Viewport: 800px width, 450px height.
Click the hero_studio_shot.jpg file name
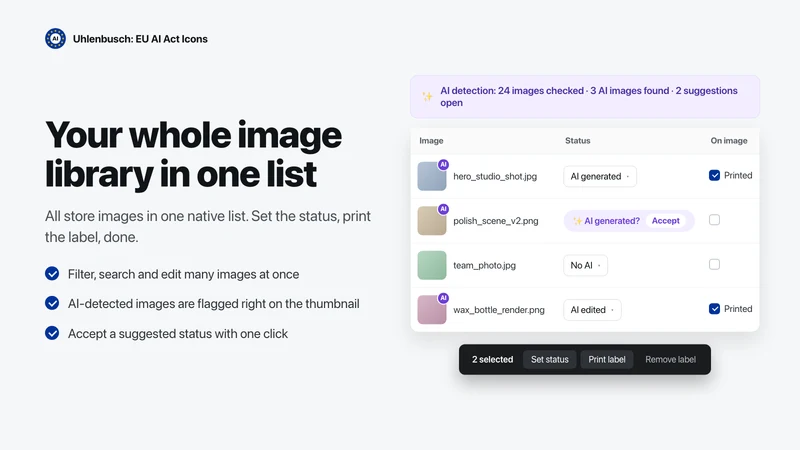[495, 177]
